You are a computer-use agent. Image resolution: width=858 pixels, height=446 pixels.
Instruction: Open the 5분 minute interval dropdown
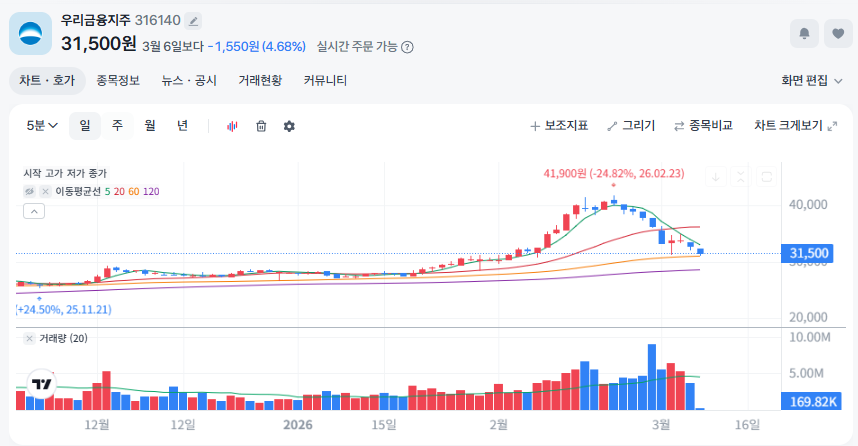pos(42,126)
